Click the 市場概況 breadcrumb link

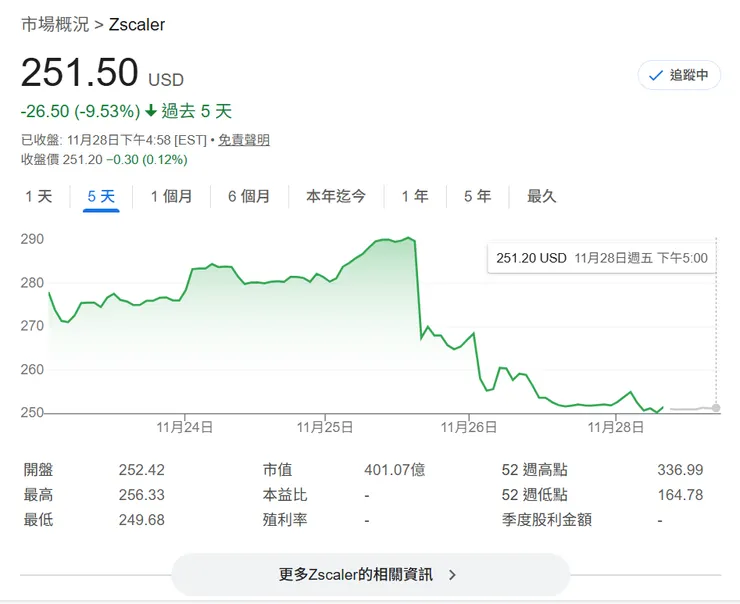pyautogui.click(x=55, y=25)
